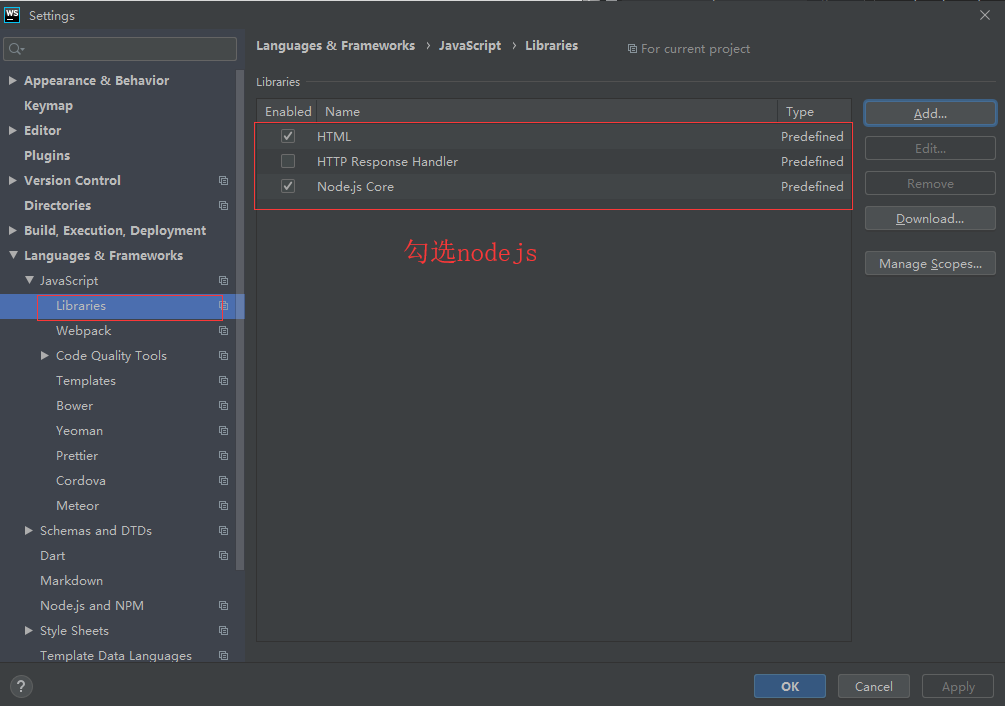
Task: Select the Prettier settings entry
Action: coord(77,456)
